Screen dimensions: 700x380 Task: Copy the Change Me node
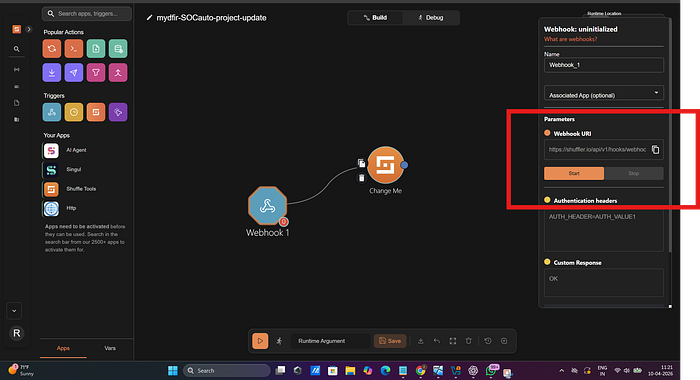click(x=362, y=163)
